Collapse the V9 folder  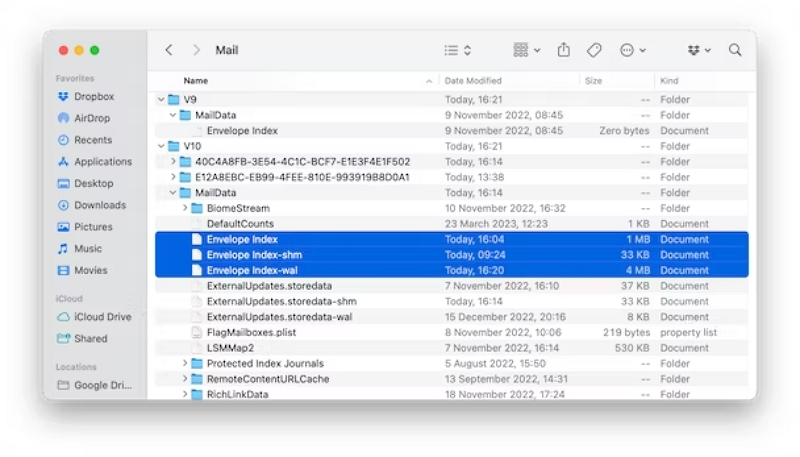click(161, 99)
